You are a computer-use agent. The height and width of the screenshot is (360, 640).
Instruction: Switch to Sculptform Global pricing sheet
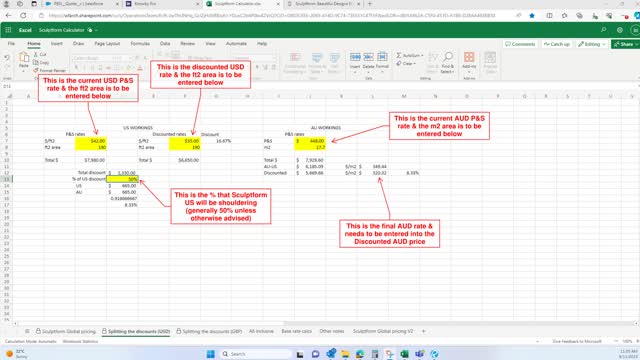[66, 331]
